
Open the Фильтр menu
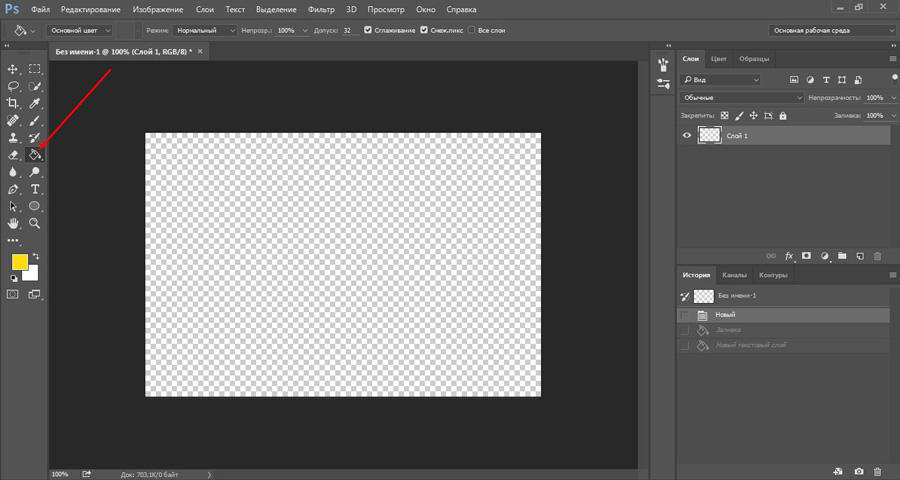click(x=321, y=10)
